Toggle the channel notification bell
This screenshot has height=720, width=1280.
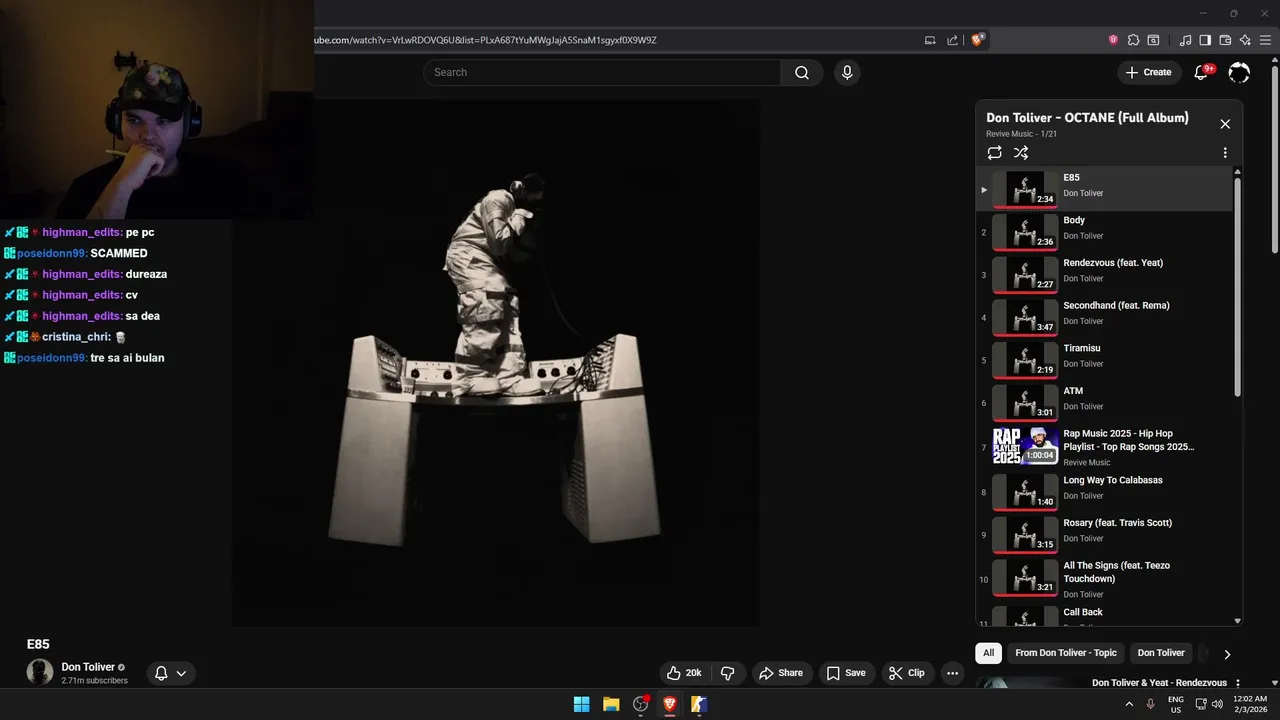(161, 673)
